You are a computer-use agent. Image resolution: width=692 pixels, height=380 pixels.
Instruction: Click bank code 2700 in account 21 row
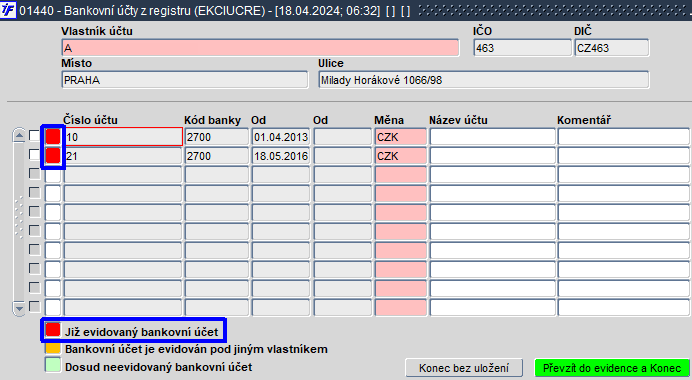click(217, 156)
